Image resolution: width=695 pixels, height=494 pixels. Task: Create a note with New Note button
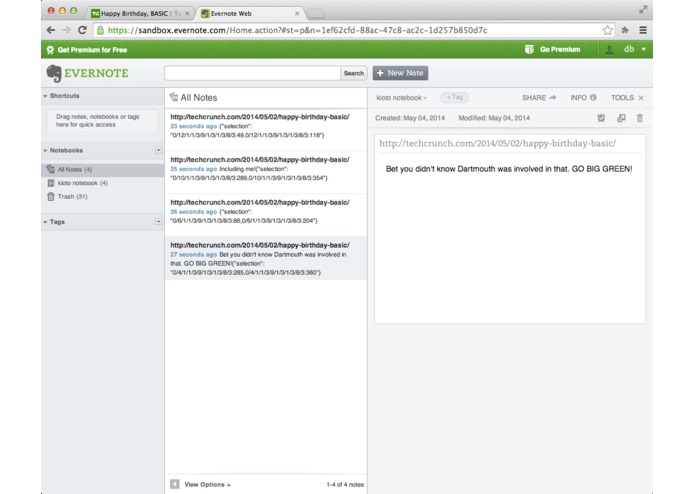[x=400, y=73]
